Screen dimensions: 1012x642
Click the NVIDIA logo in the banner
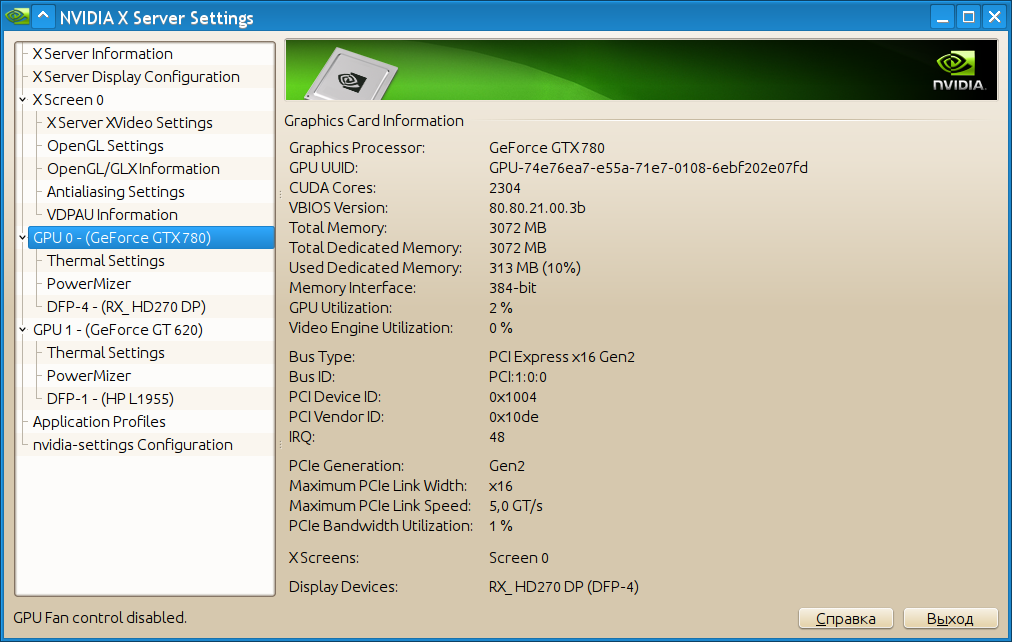958,71
